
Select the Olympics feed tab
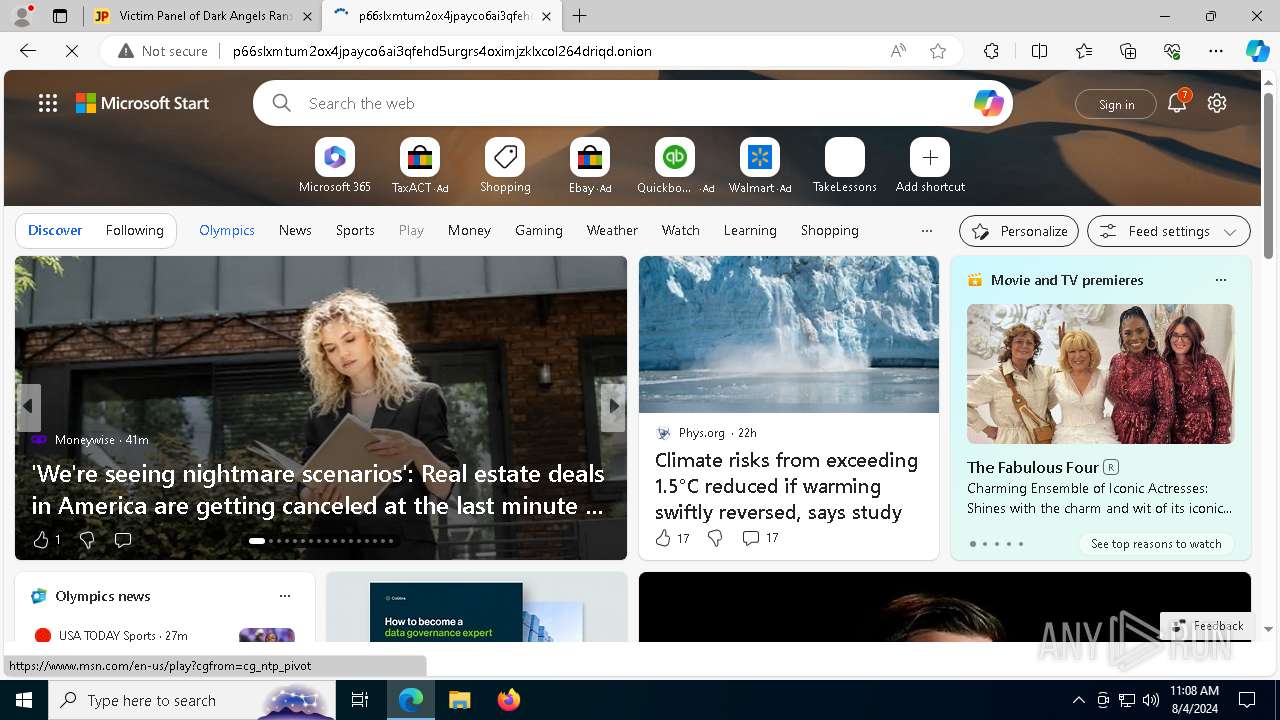tap(227, 230)
